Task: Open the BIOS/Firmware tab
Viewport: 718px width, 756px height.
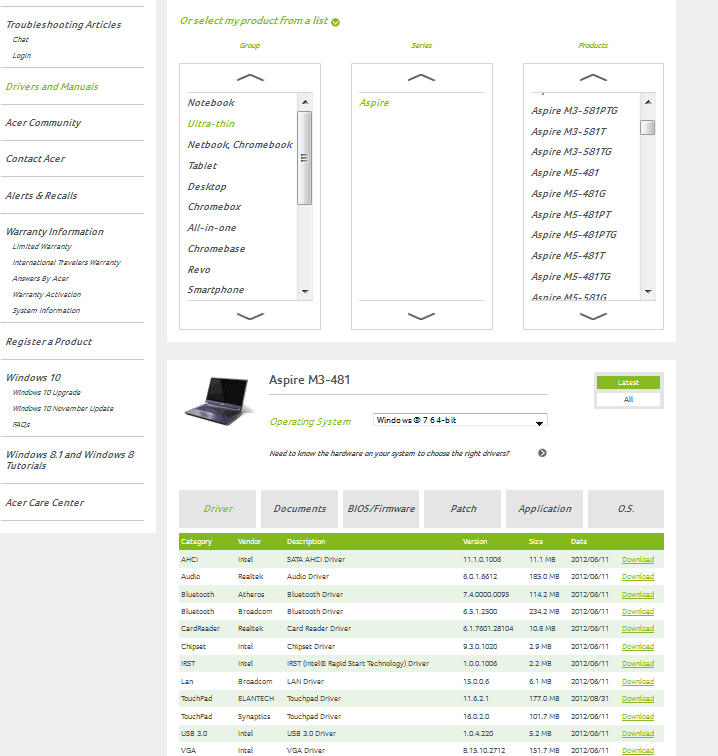Action: coord(381,509)
